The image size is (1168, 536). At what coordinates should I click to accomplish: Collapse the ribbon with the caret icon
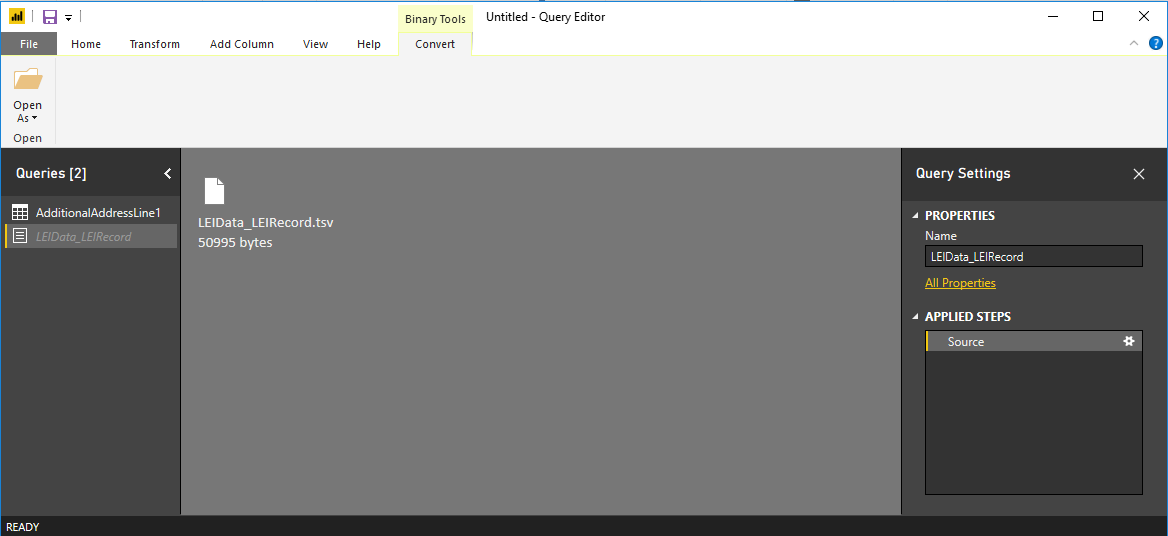tap(1134, 43)
